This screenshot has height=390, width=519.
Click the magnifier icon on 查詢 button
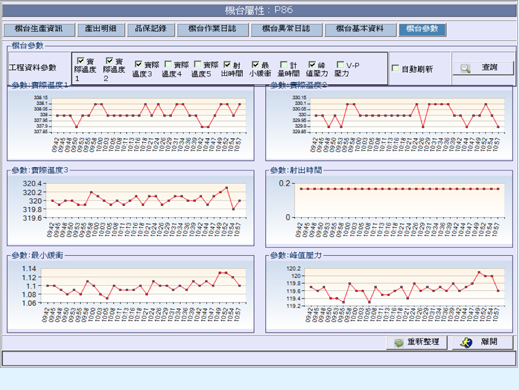coord(465,68)
